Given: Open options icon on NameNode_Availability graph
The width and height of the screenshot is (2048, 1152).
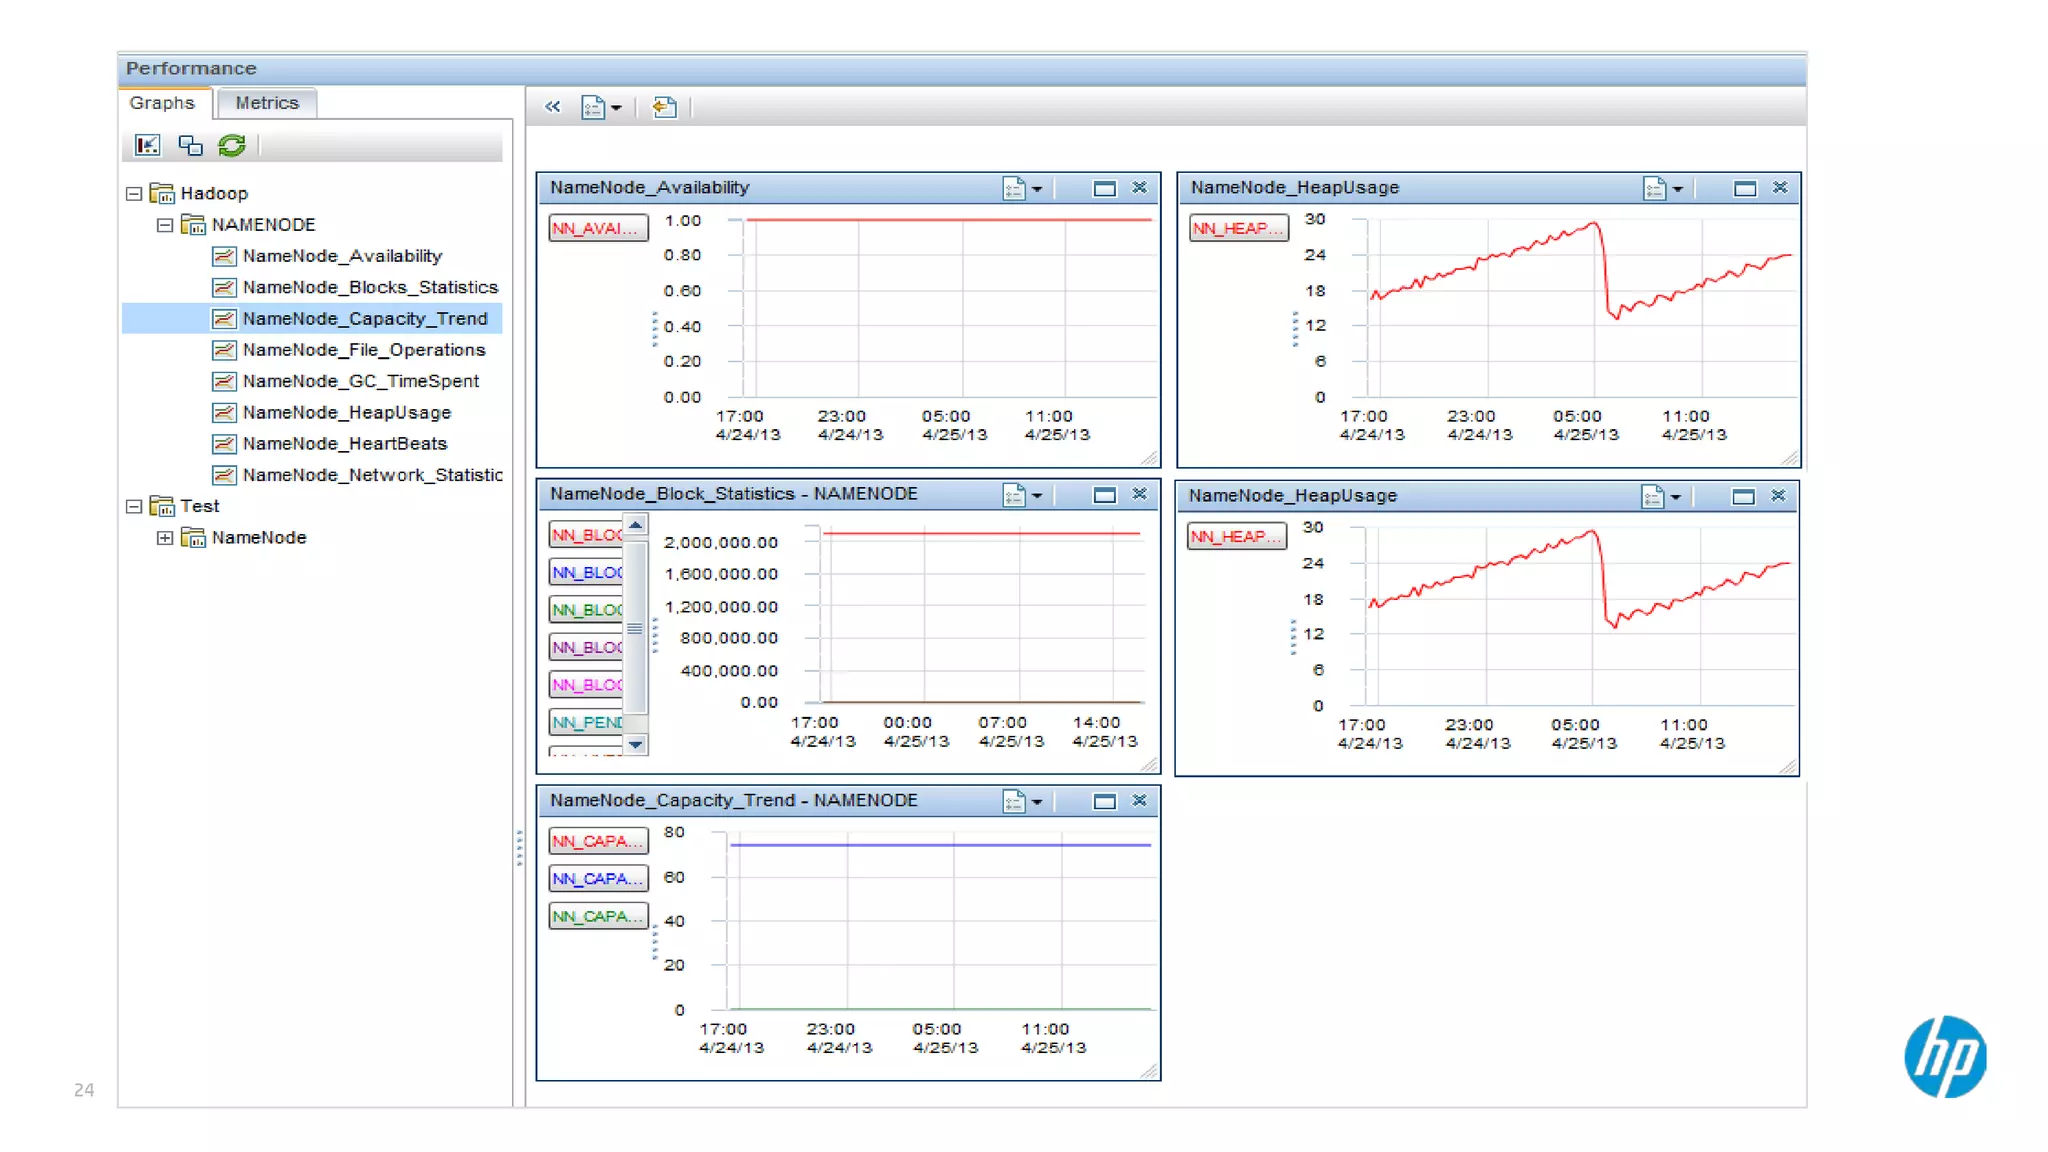Looking at the screenshot, I should click(x=1014, y=188).
